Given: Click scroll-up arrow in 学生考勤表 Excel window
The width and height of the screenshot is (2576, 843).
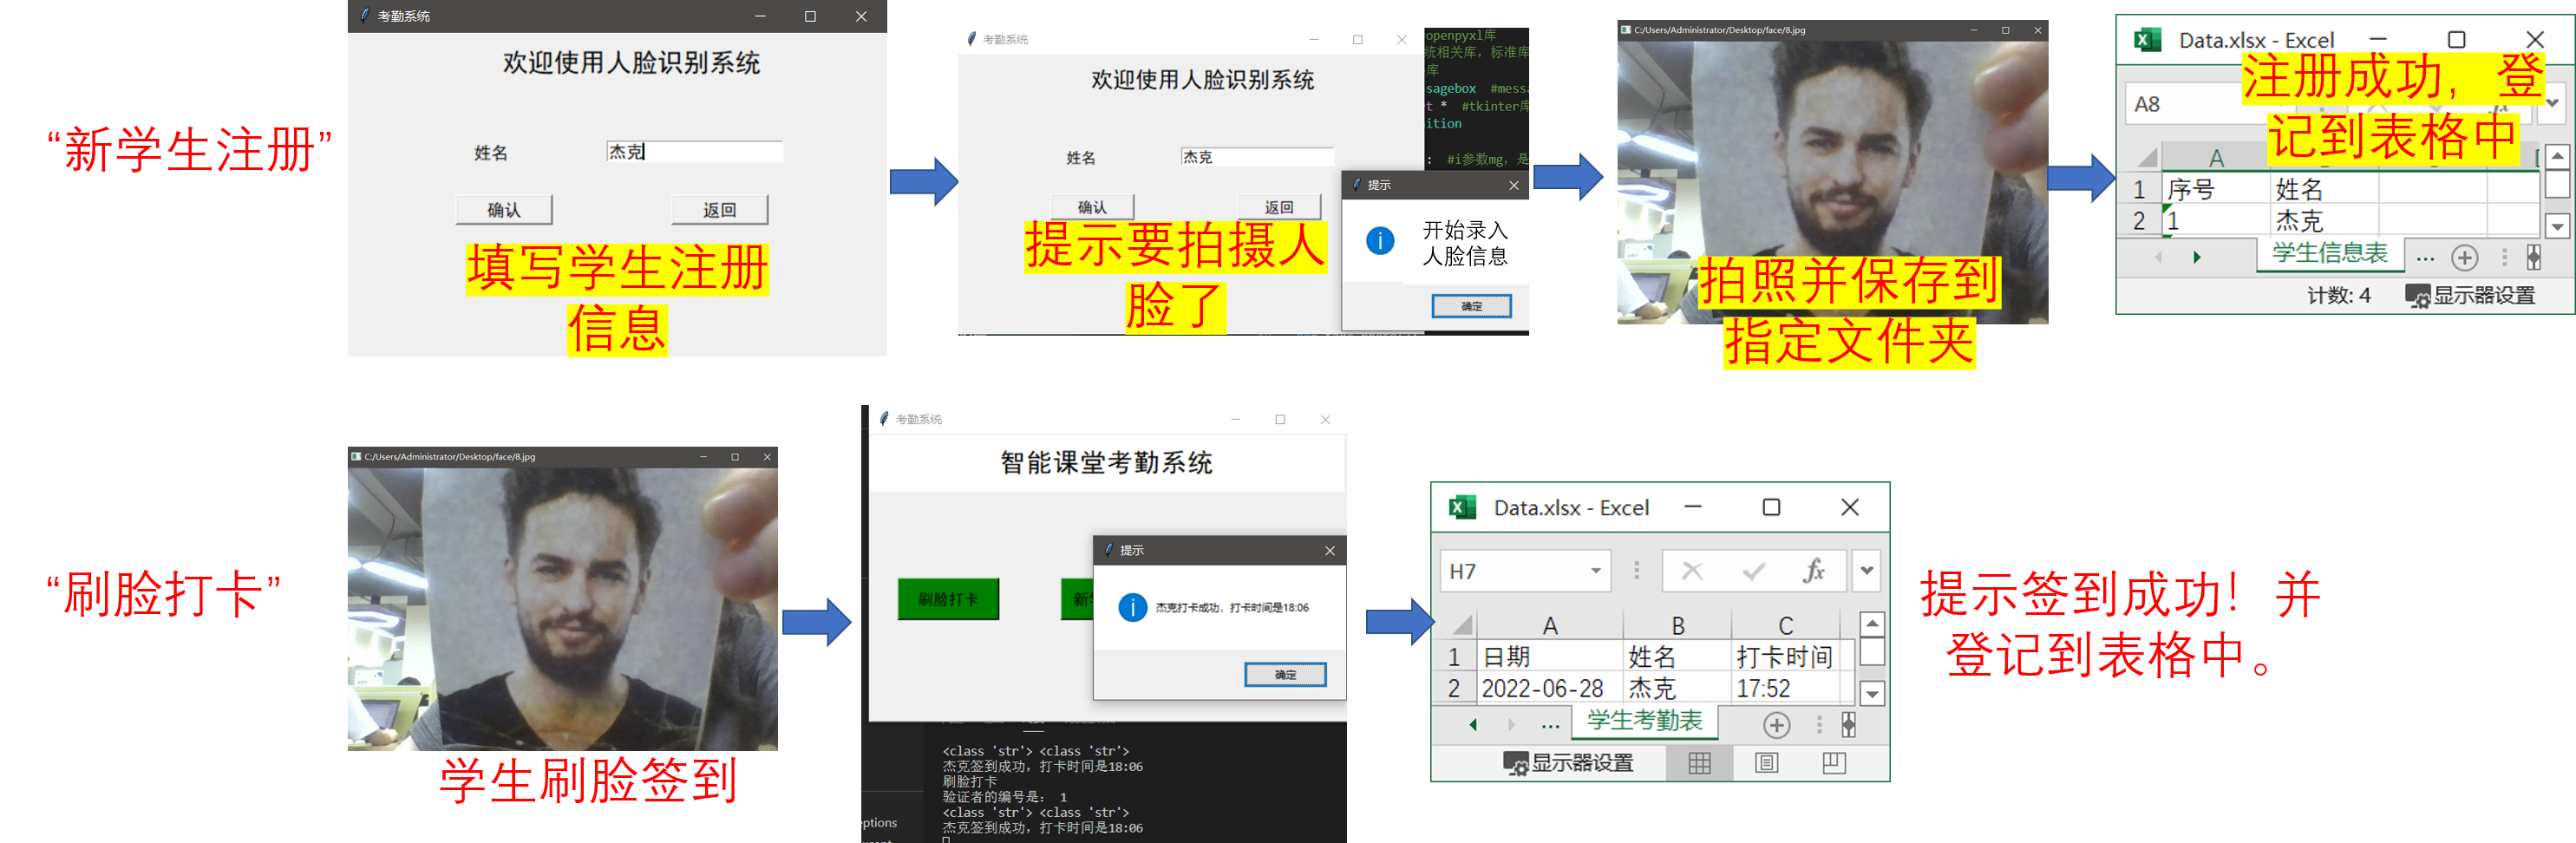Looking at the screenshot, I should (x=1872, y=624).
